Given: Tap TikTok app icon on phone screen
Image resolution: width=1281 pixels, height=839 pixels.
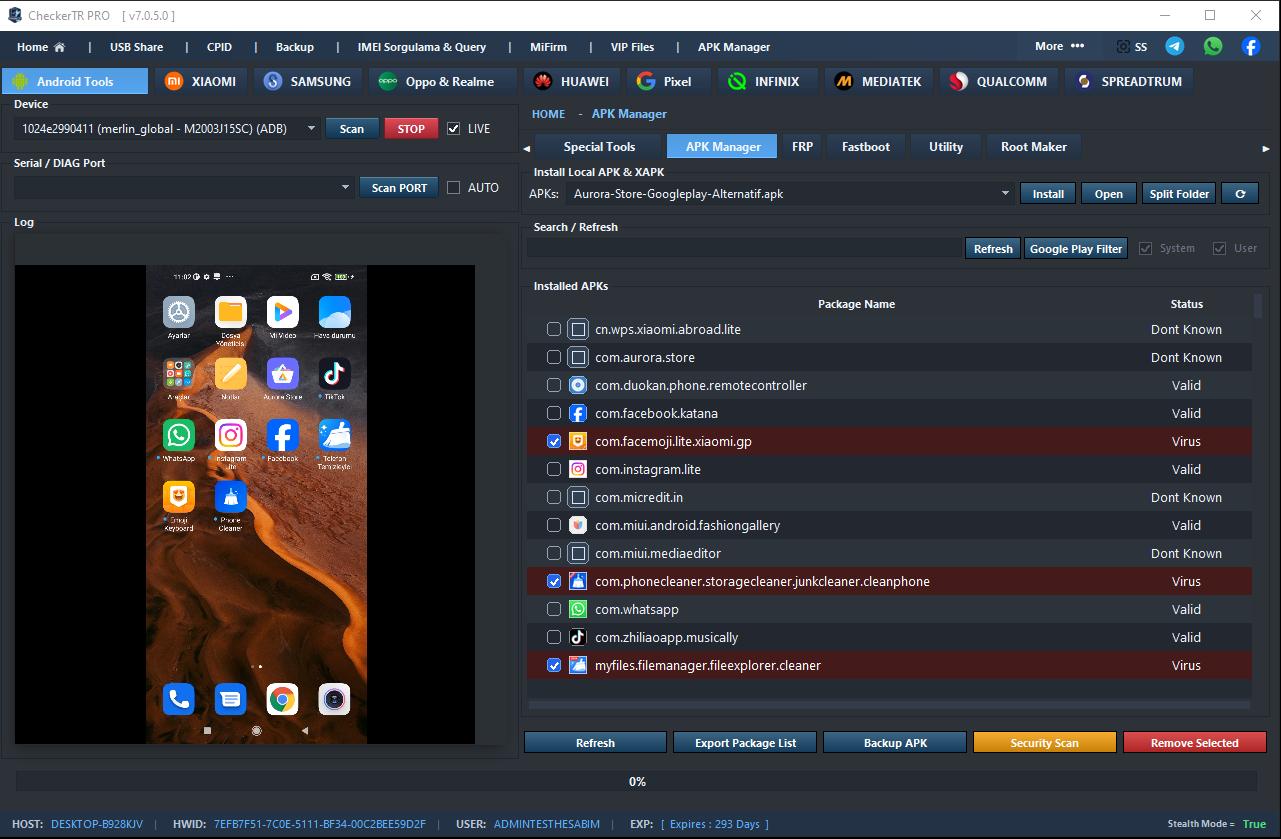Looking at the screenshot, I should click(334, 375).
